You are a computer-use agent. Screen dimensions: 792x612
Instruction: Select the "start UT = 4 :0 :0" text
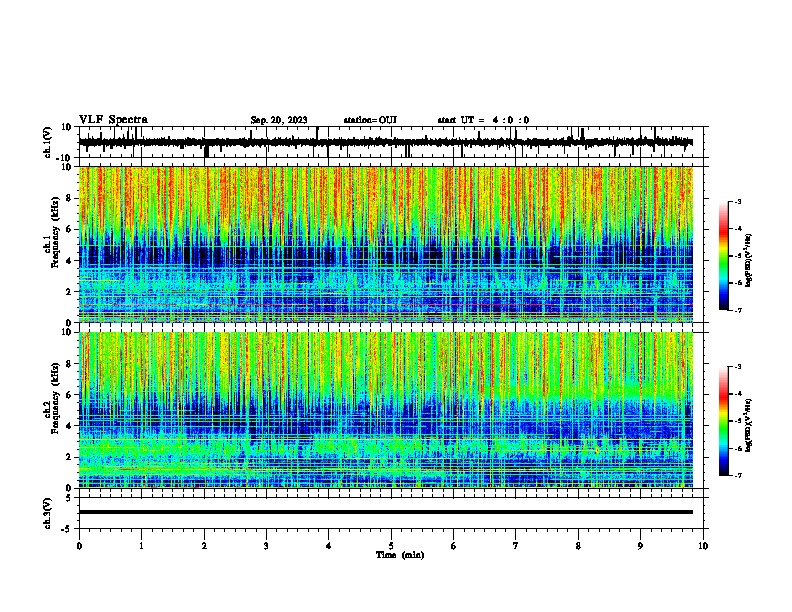point(483,120)
